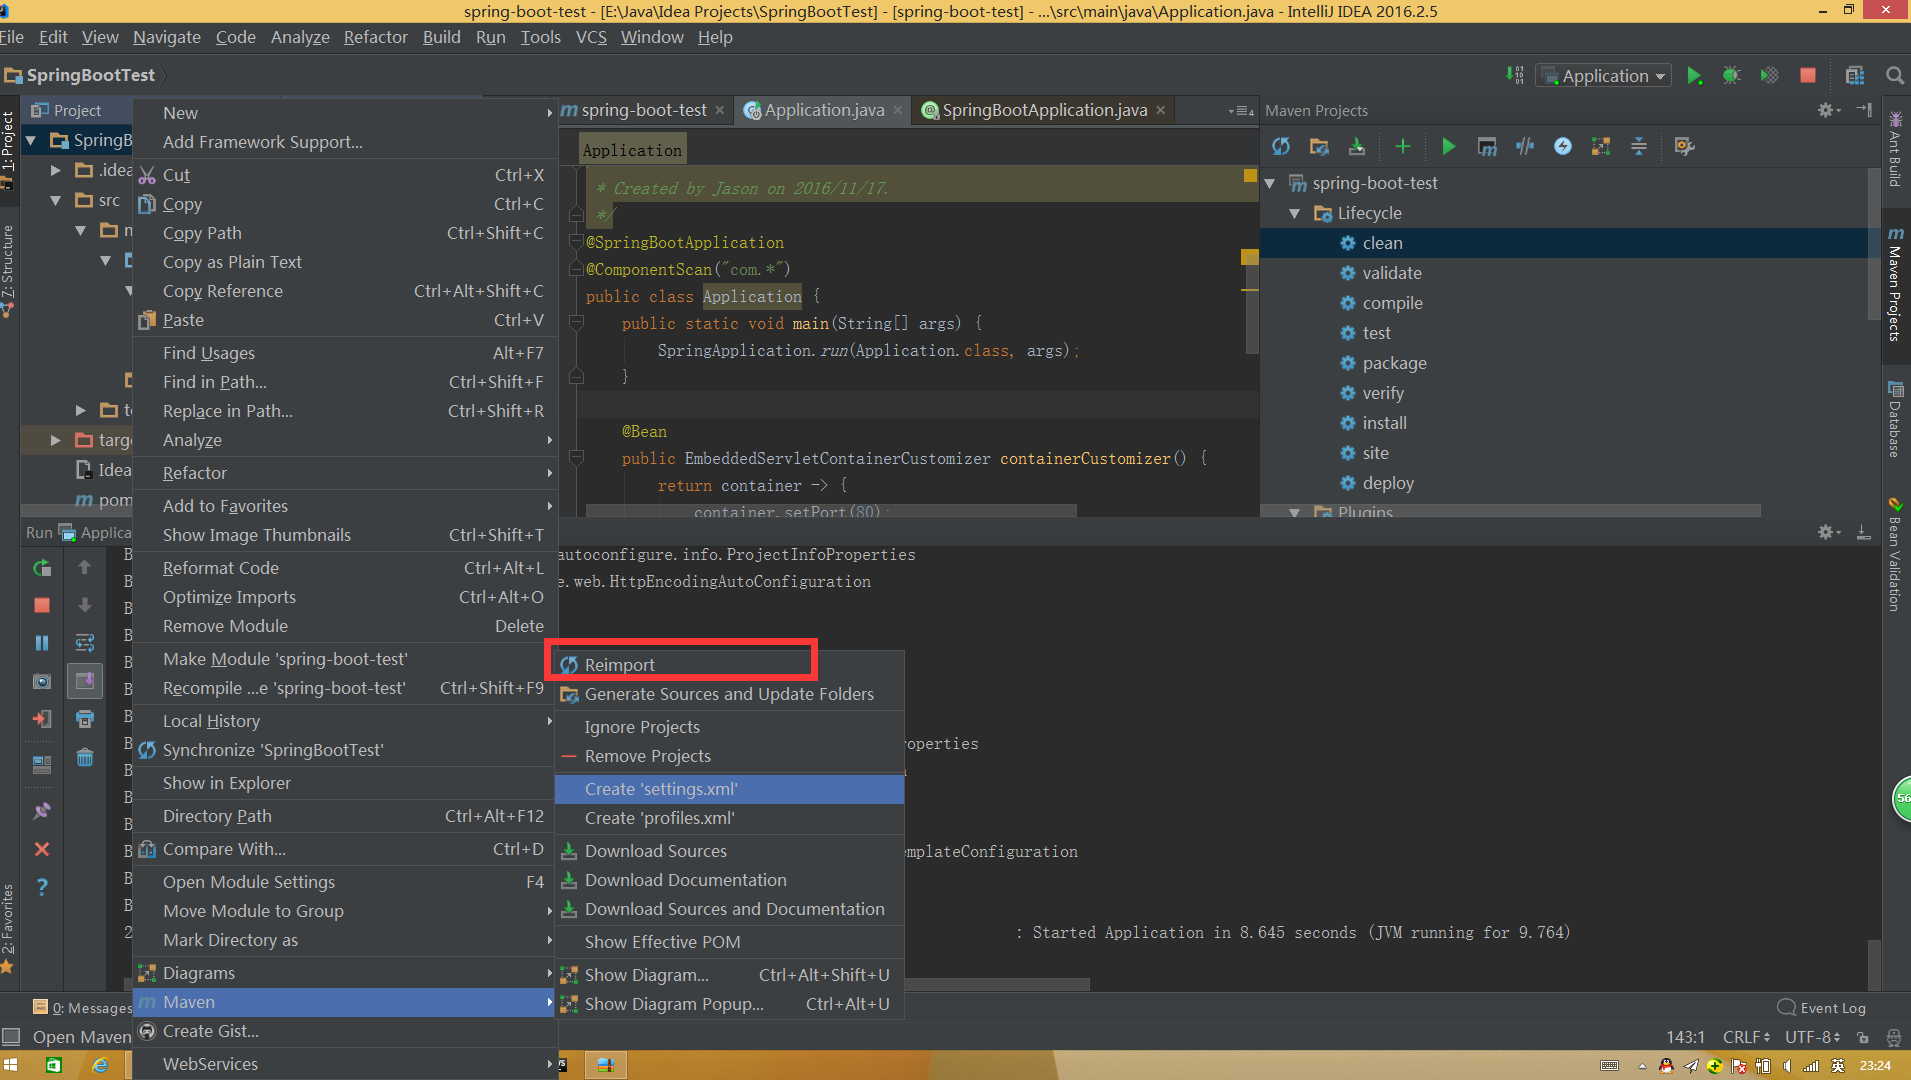
Task: Toggle Offline Mode in Maven panel
Action: tap(1563, 147)
